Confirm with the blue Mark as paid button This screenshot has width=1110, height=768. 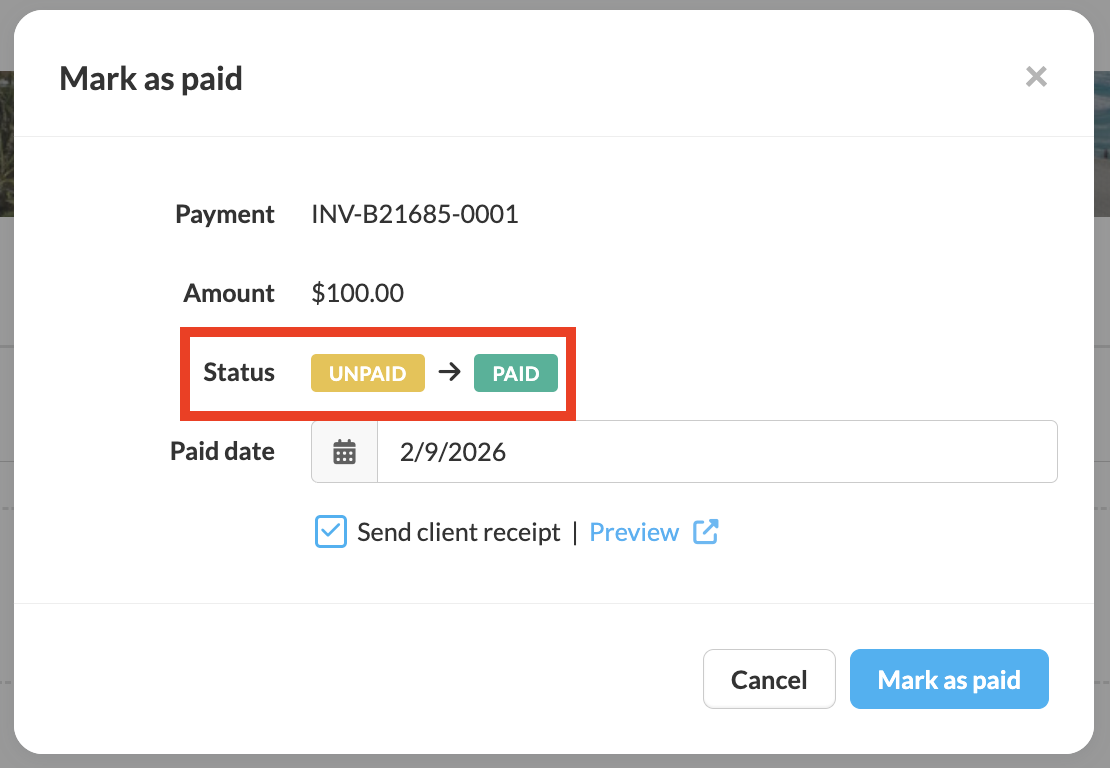point(948,680)
